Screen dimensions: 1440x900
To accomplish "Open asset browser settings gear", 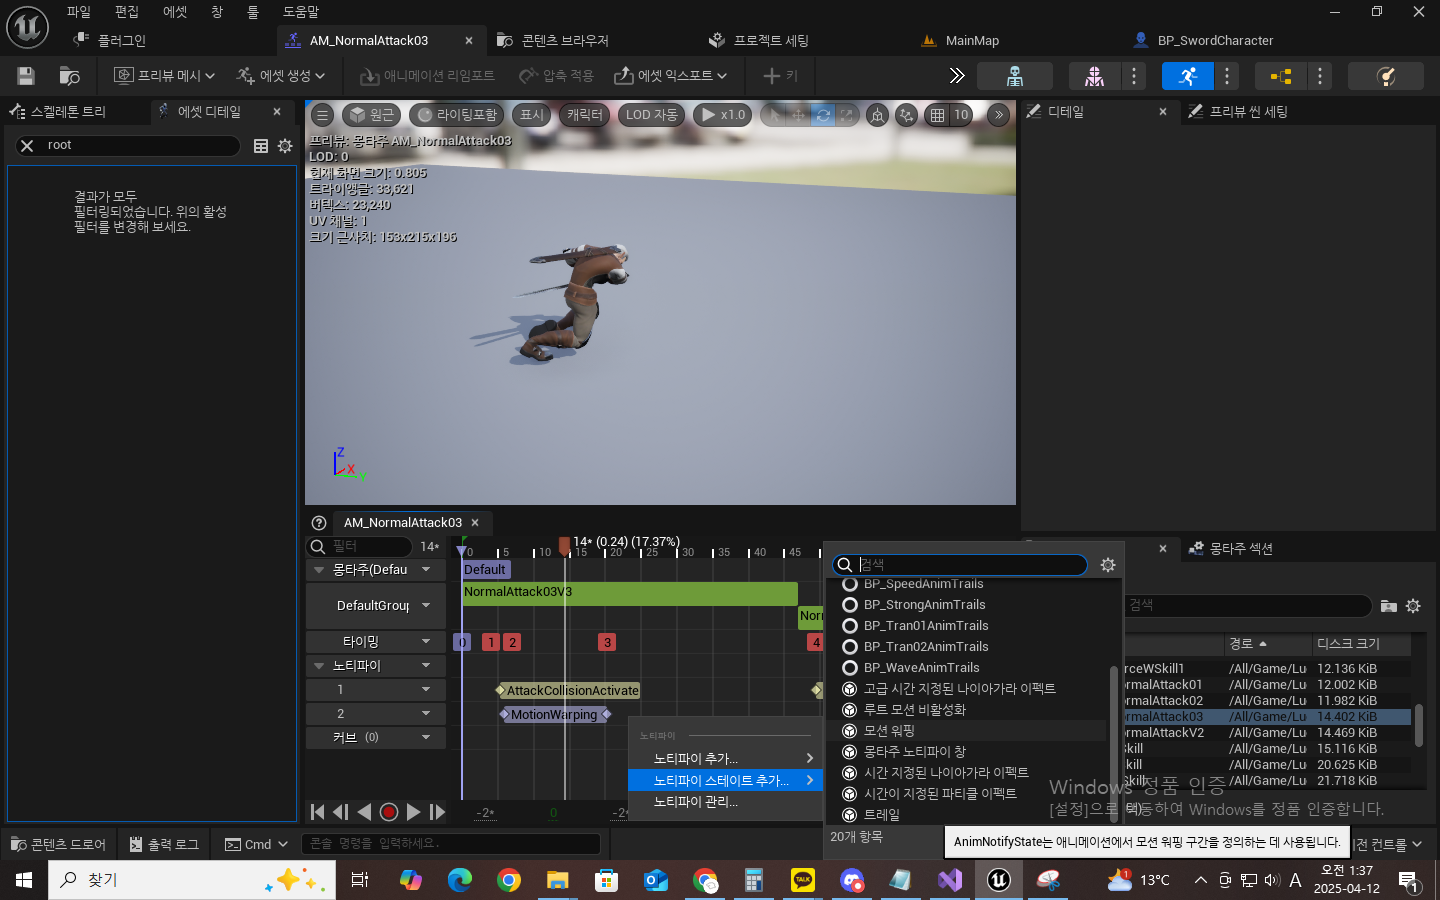I will [x=1413, y=606].
